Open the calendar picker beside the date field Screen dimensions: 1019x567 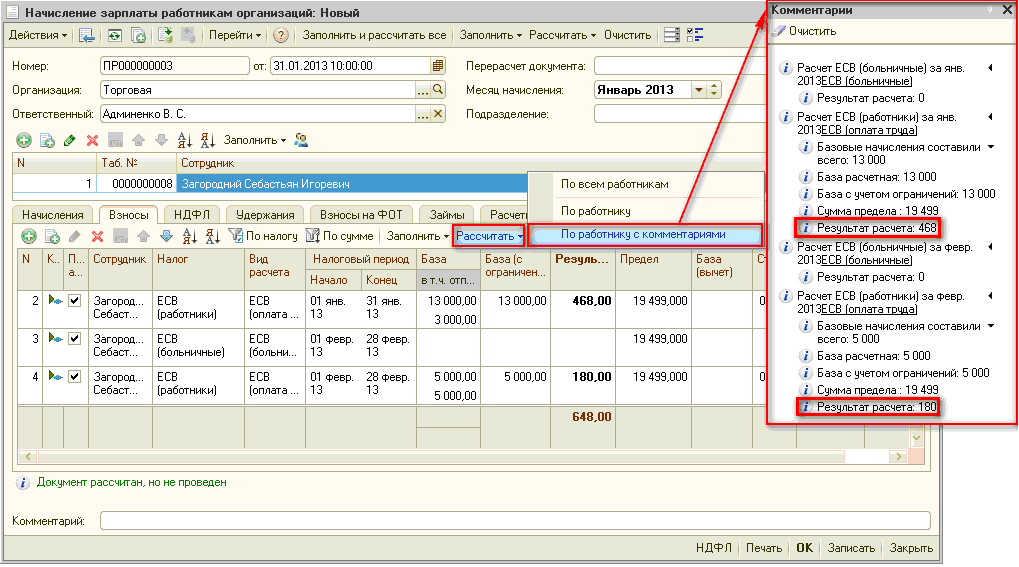[x=438, y=66]
